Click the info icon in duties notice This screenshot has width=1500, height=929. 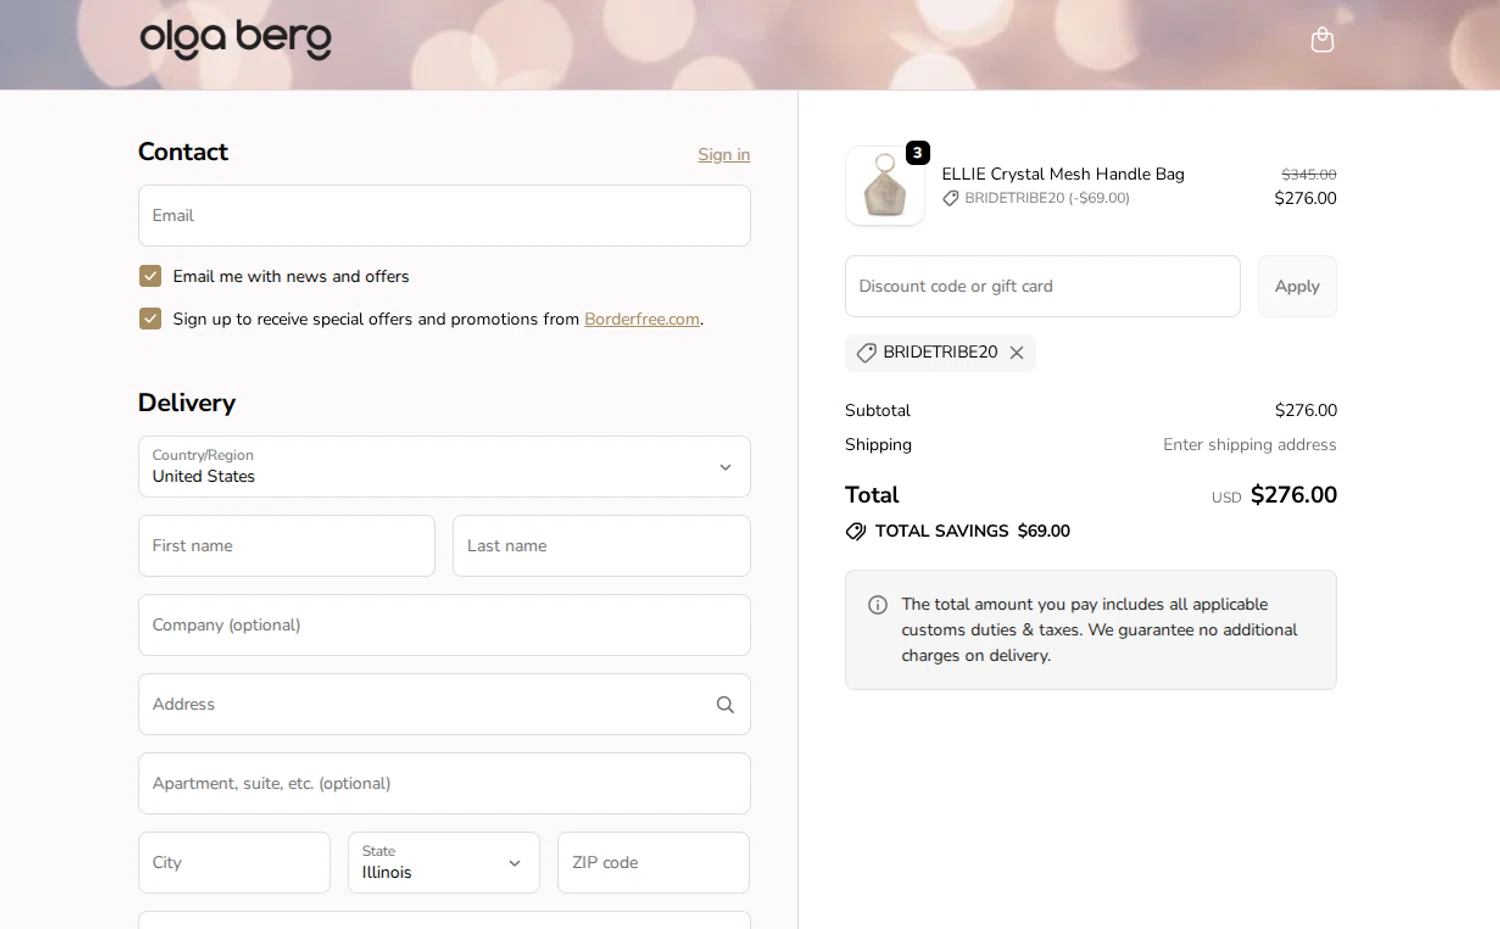point(877,604)
